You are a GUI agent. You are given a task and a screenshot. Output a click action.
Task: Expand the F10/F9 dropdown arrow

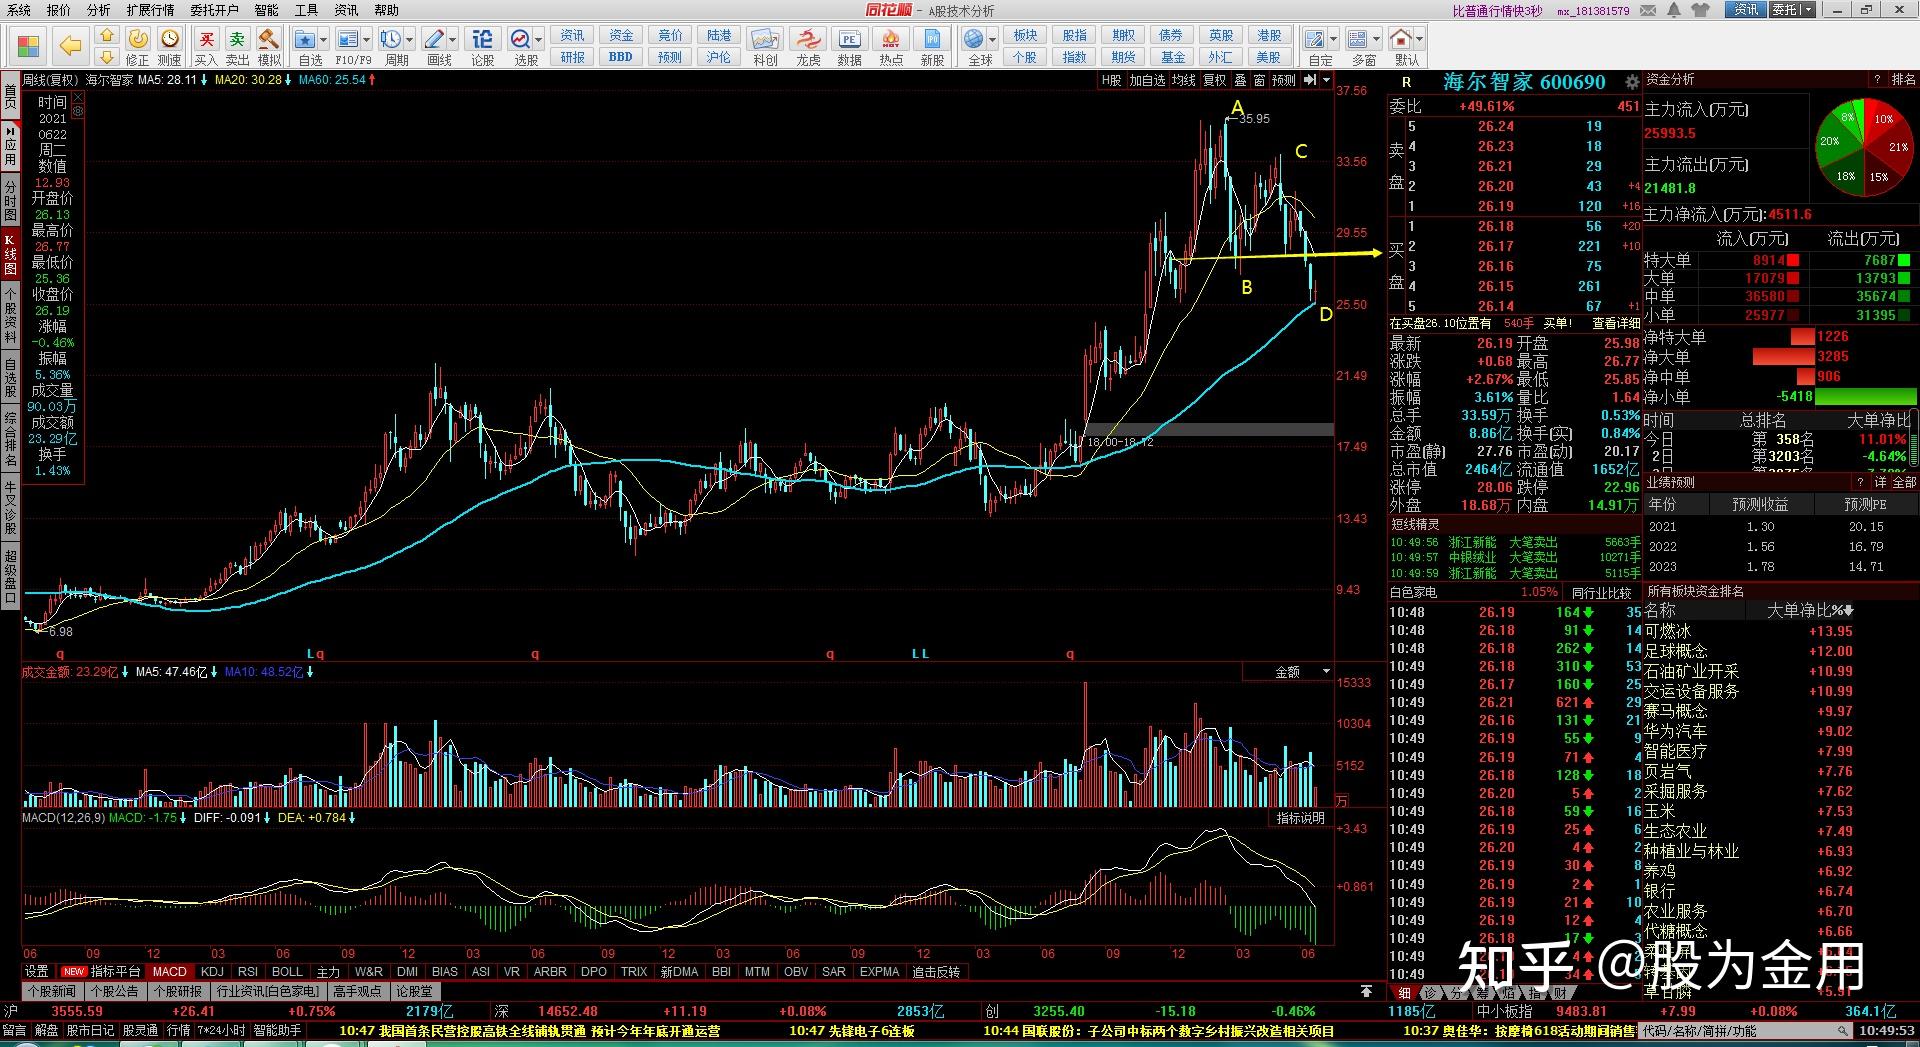[367, 40]
